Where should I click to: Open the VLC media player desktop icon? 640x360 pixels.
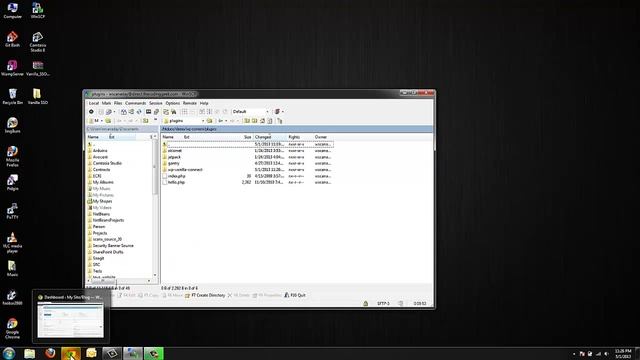(x=12, y=242)
